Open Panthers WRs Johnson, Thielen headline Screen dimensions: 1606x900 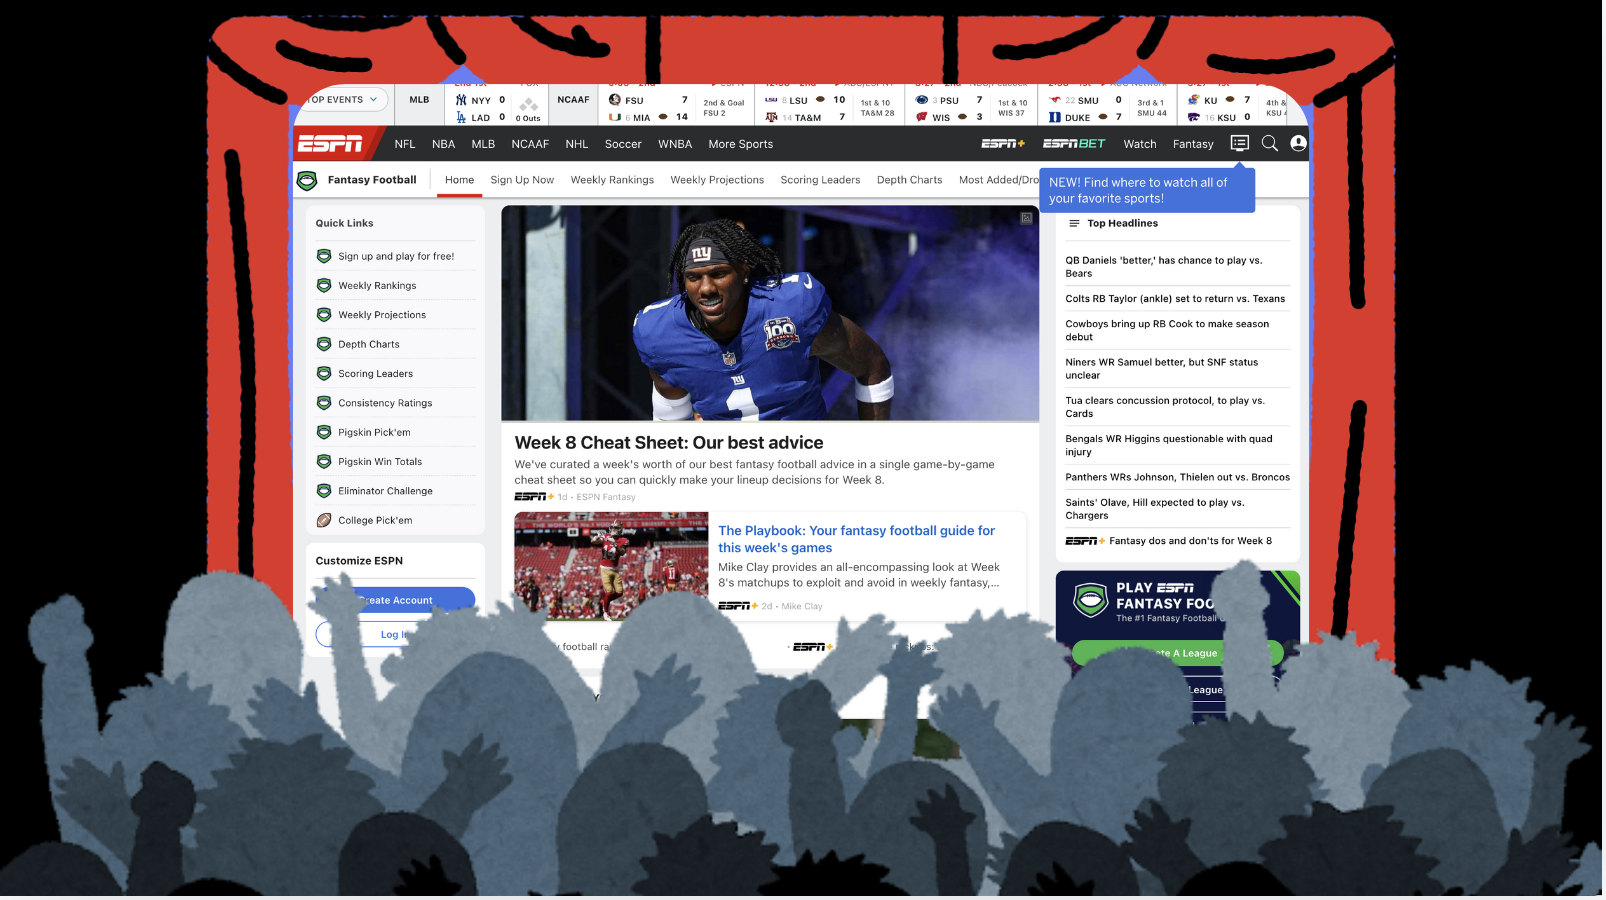[1177, 477]
